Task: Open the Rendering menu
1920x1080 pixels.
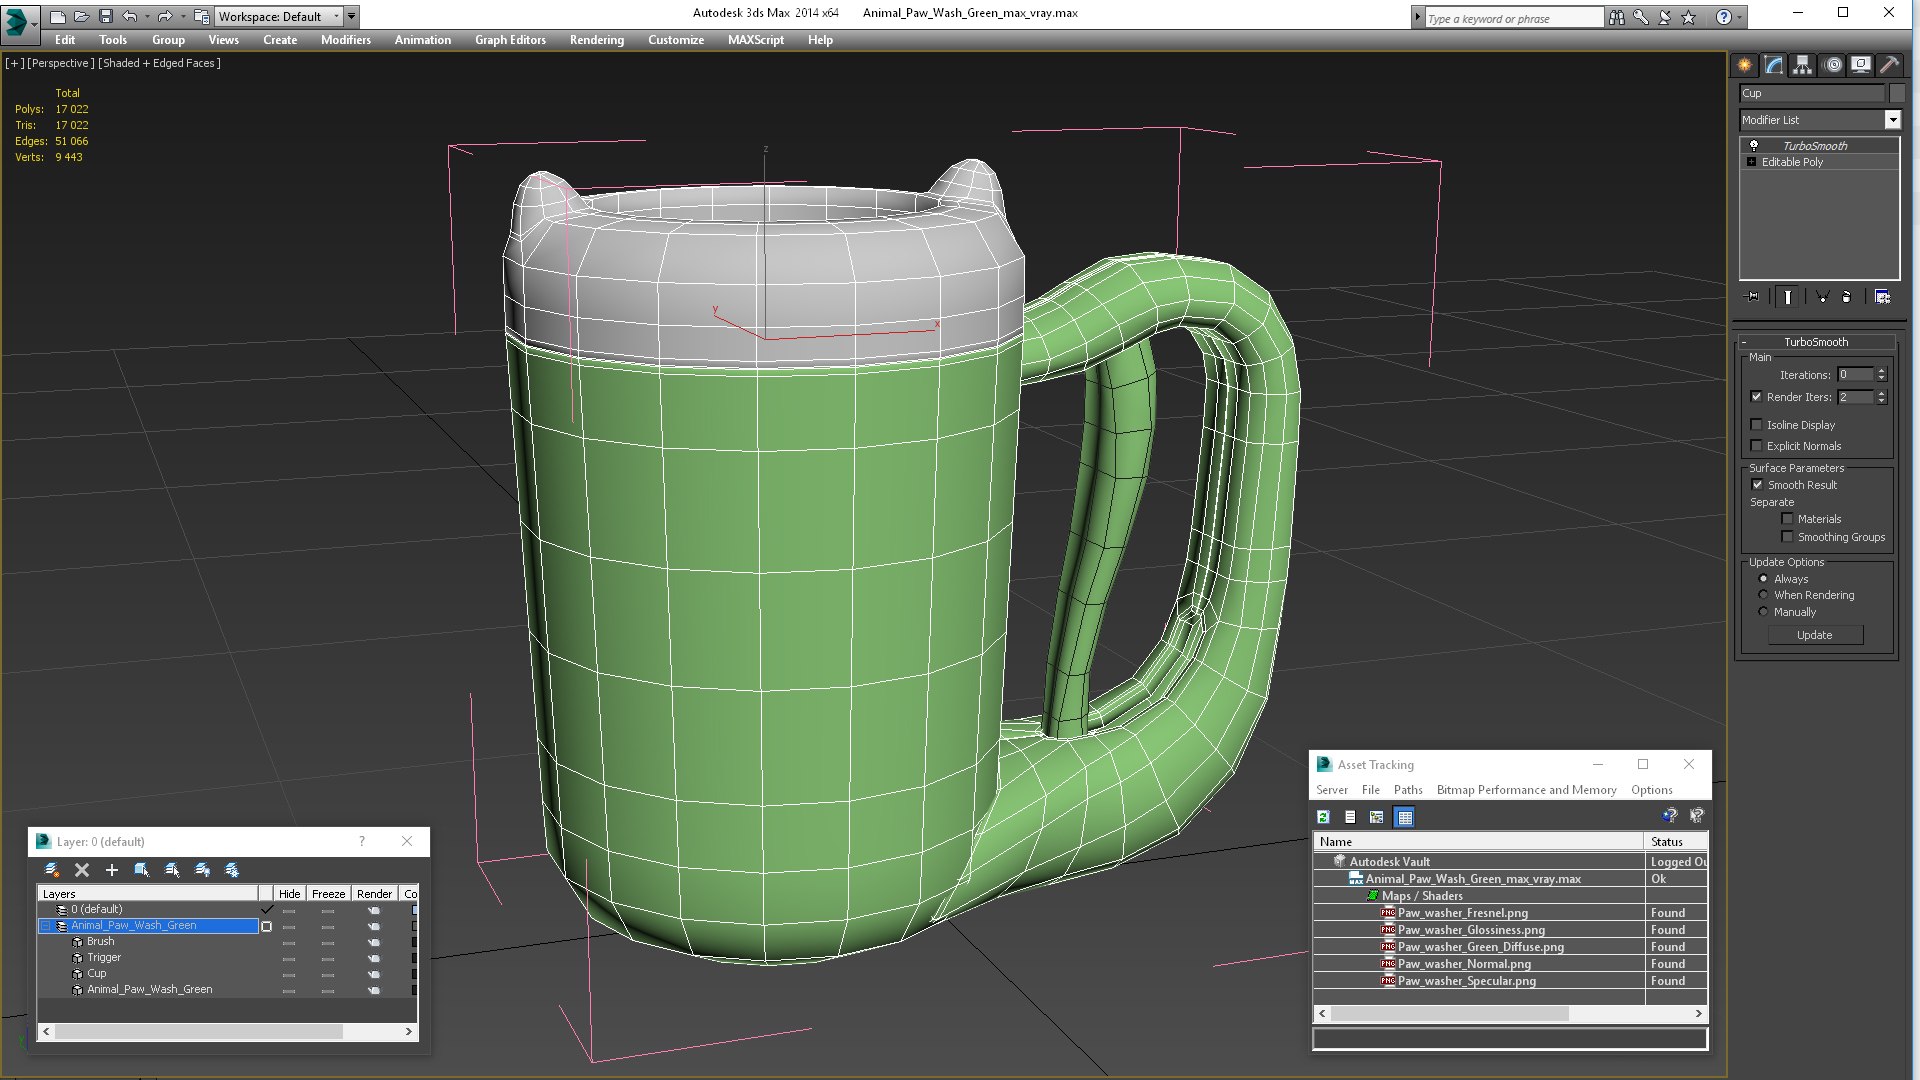Action: coord(596,40)
